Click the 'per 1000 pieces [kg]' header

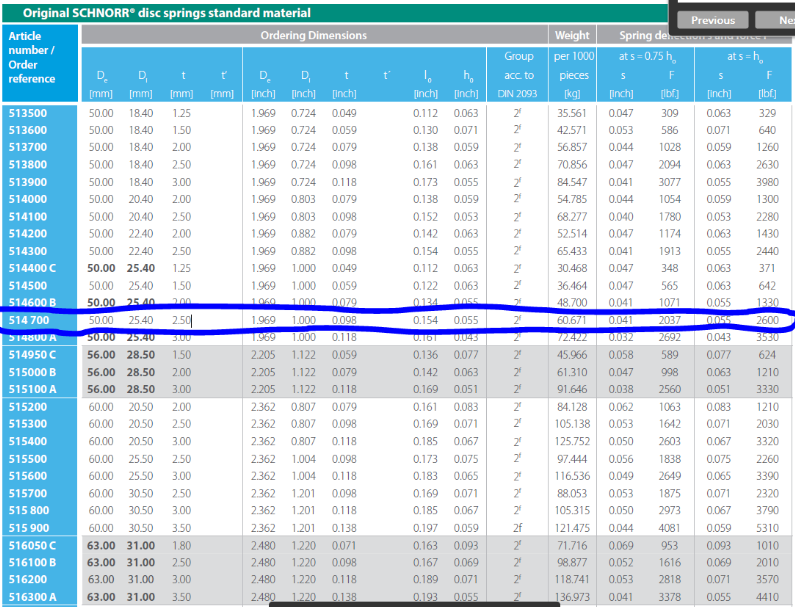(573, 75)
